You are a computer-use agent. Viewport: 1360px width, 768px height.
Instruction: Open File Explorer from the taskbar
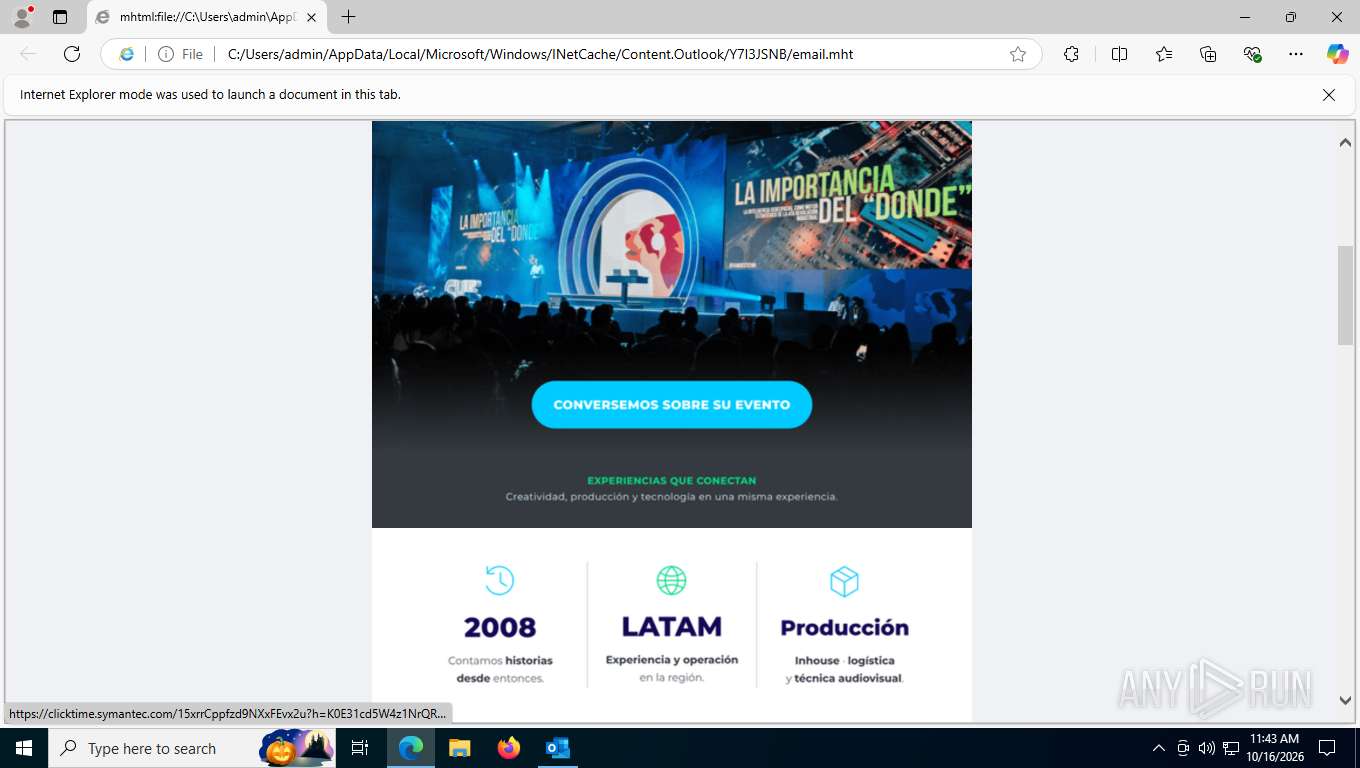tap(459, 748)
